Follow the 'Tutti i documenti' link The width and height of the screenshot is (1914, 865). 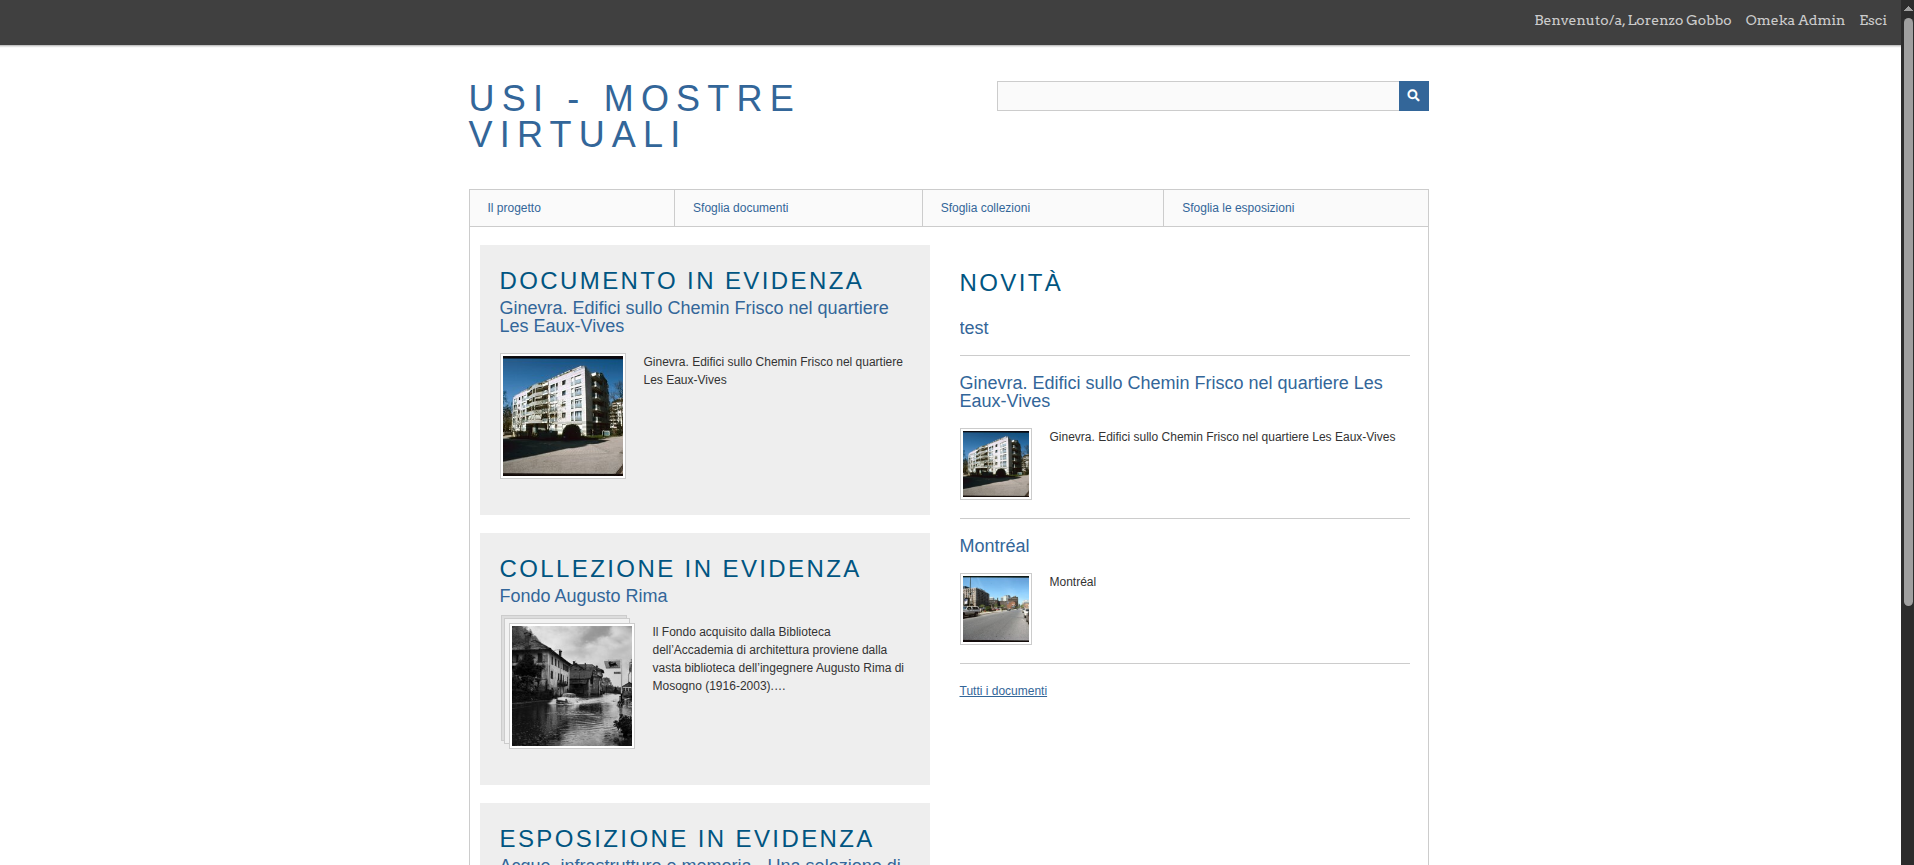point(1003,691)
